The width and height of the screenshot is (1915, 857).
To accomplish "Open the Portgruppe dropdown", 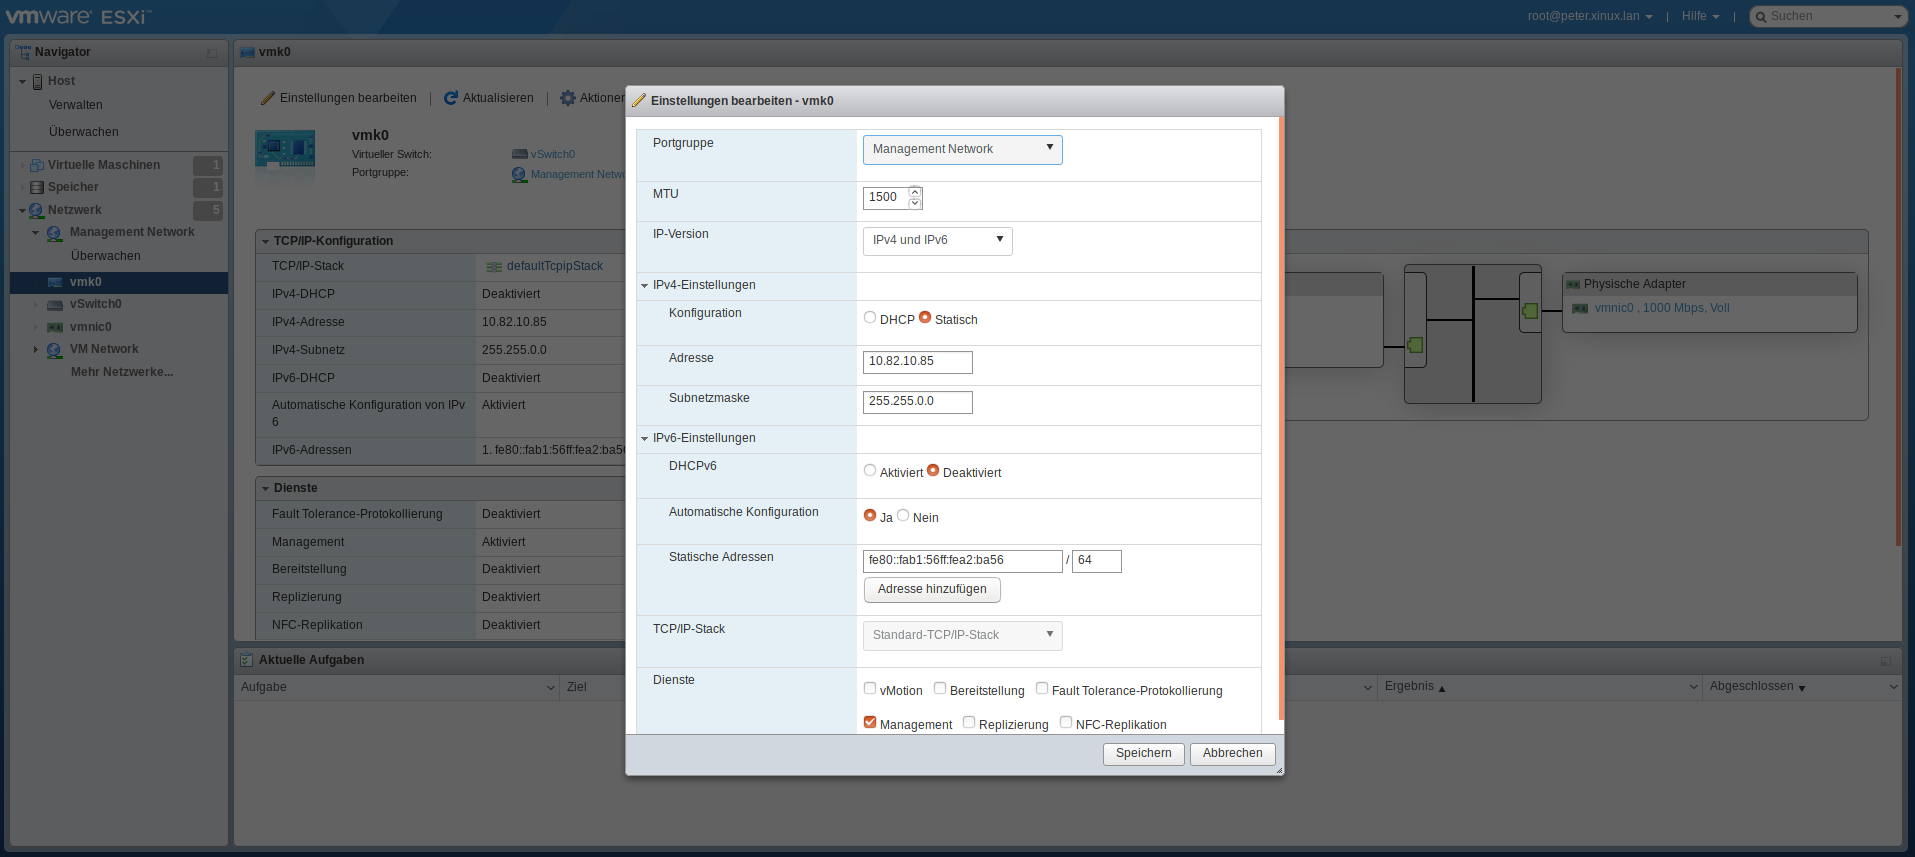I will [962, 149].
